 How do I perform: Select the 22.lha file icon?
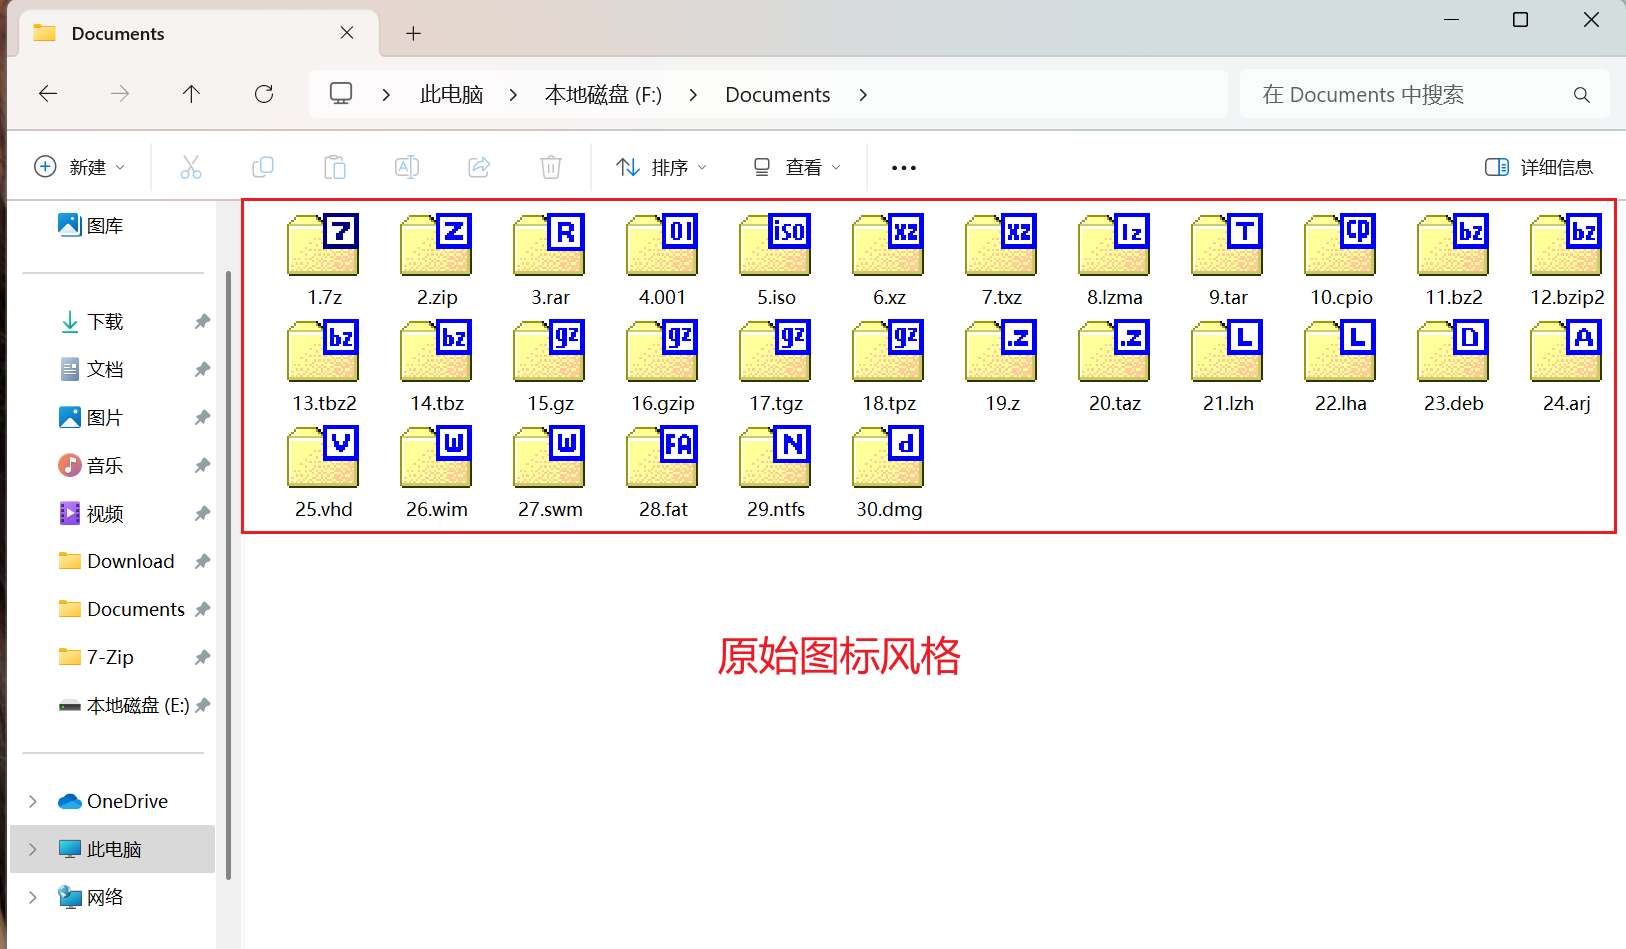point(1340,351)
